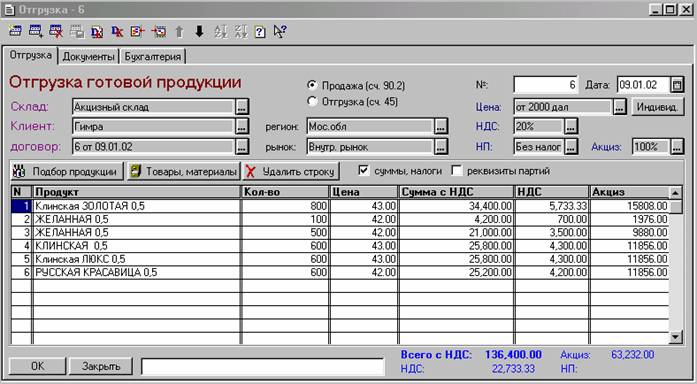Click the quantity cell 800
697x384 pixels.
[x=285, y=206]
